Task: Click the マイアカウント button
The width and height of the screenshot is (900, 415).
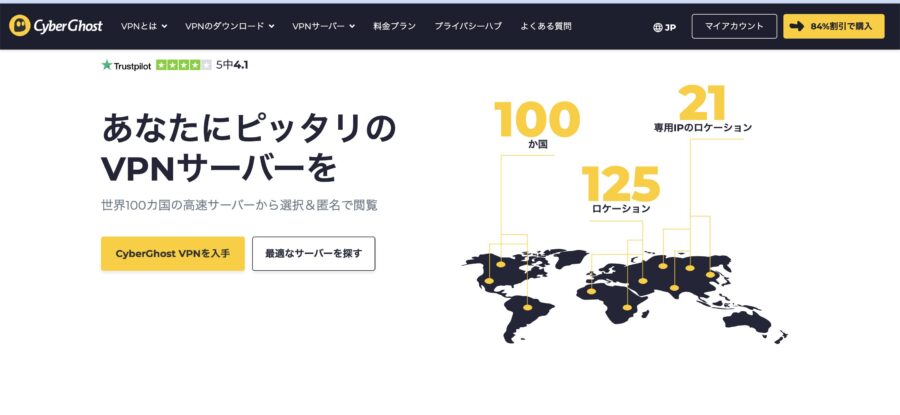Action: point(733,26)
